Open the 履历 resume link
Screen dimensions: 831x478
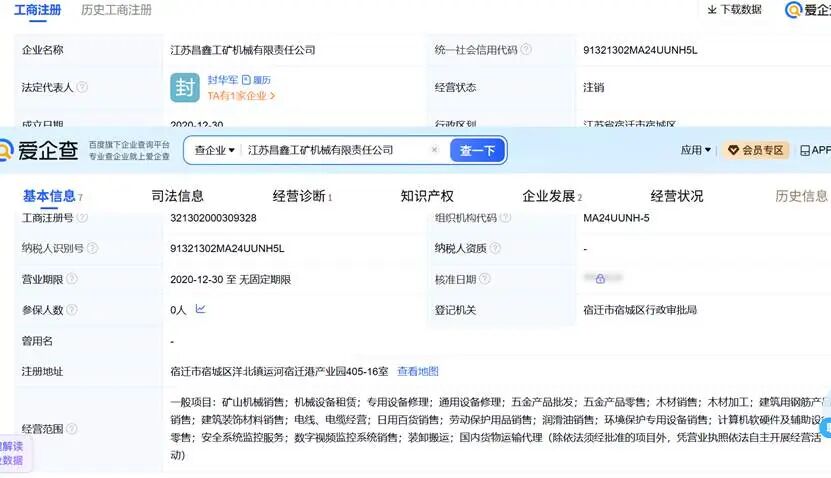pos(262,80)
